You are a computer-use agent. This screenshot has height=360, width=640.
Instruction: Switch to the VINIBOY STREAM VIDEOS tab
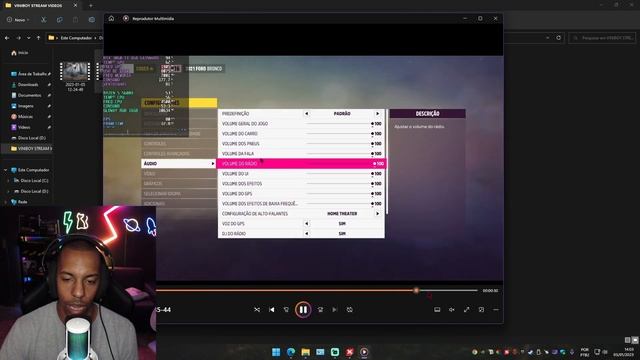(37, 5)
